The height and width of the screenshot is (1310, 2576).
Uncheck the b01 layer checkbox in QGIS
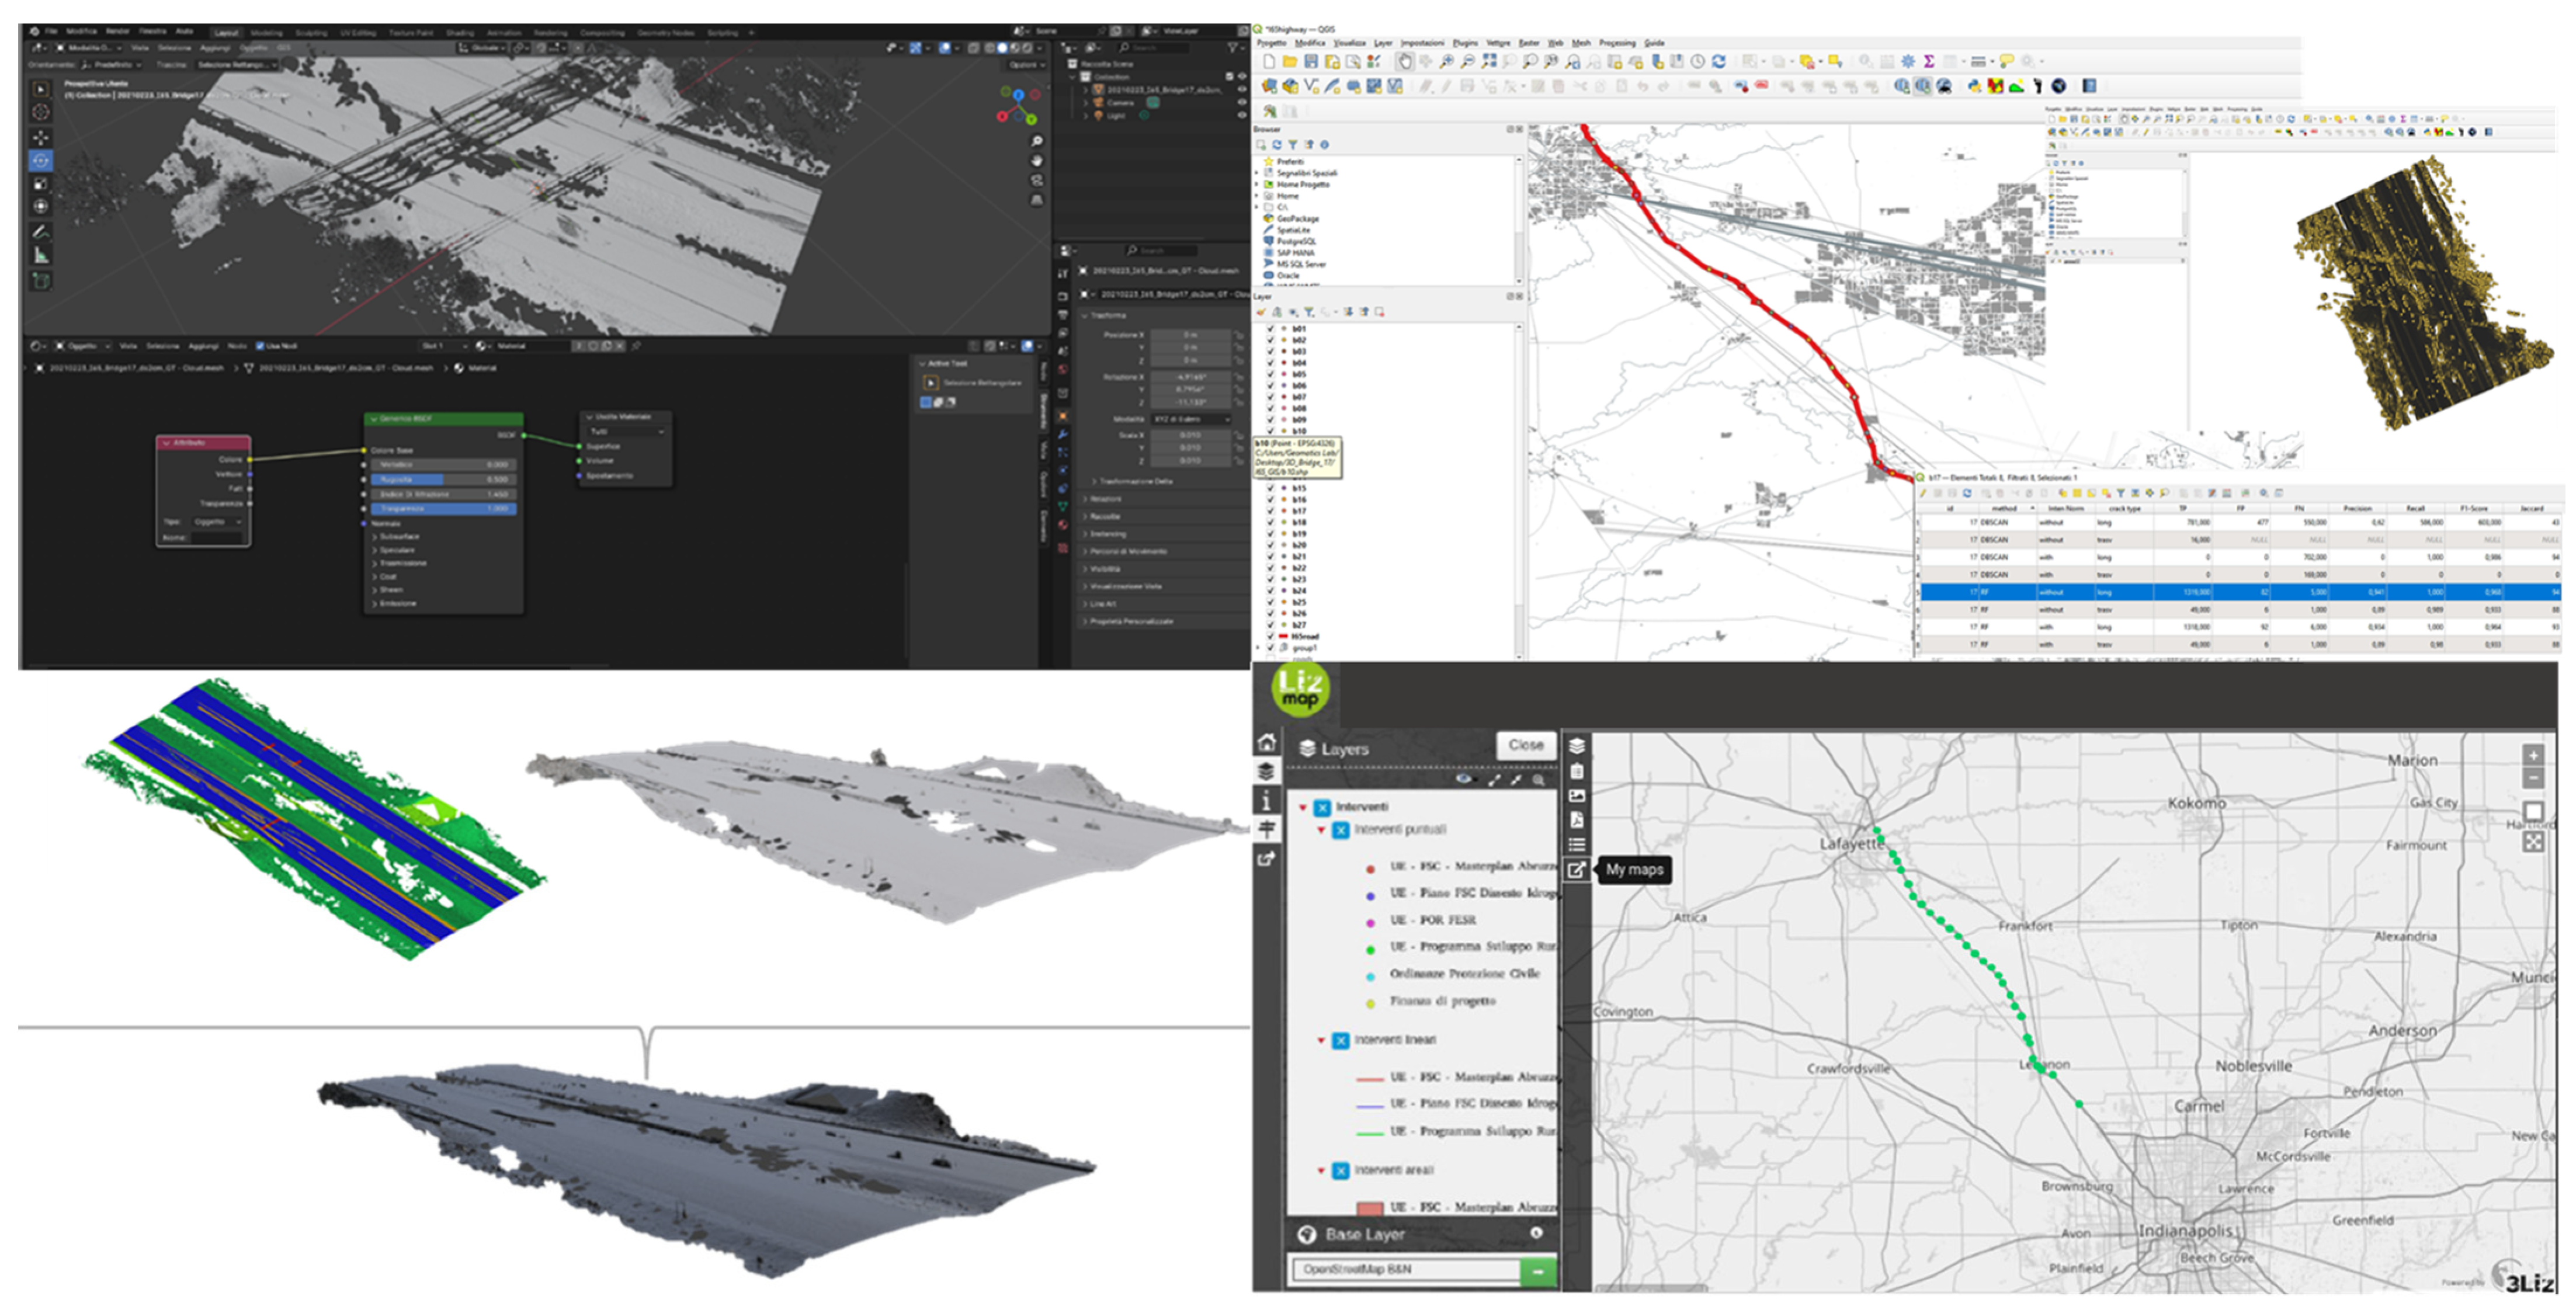1271,329
